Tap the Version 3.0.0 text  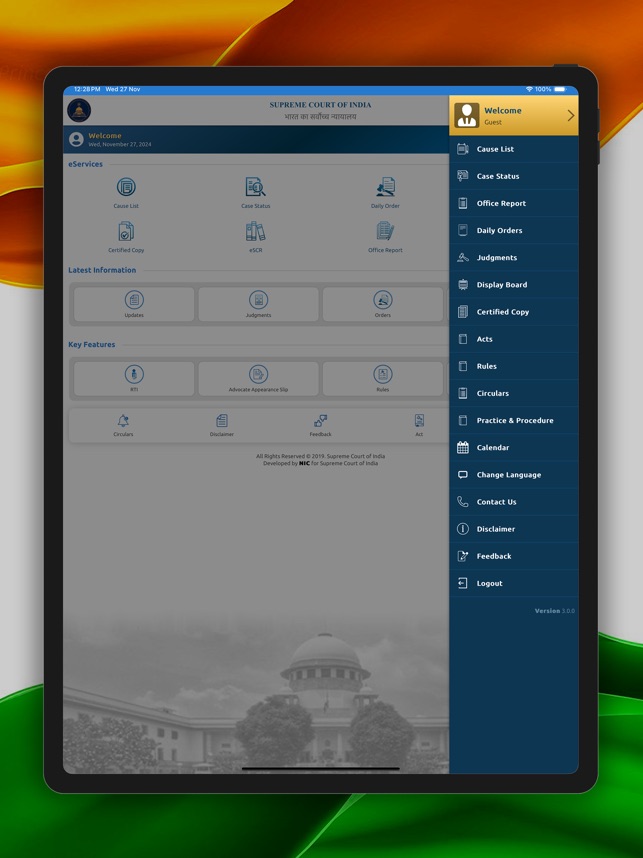554,611
